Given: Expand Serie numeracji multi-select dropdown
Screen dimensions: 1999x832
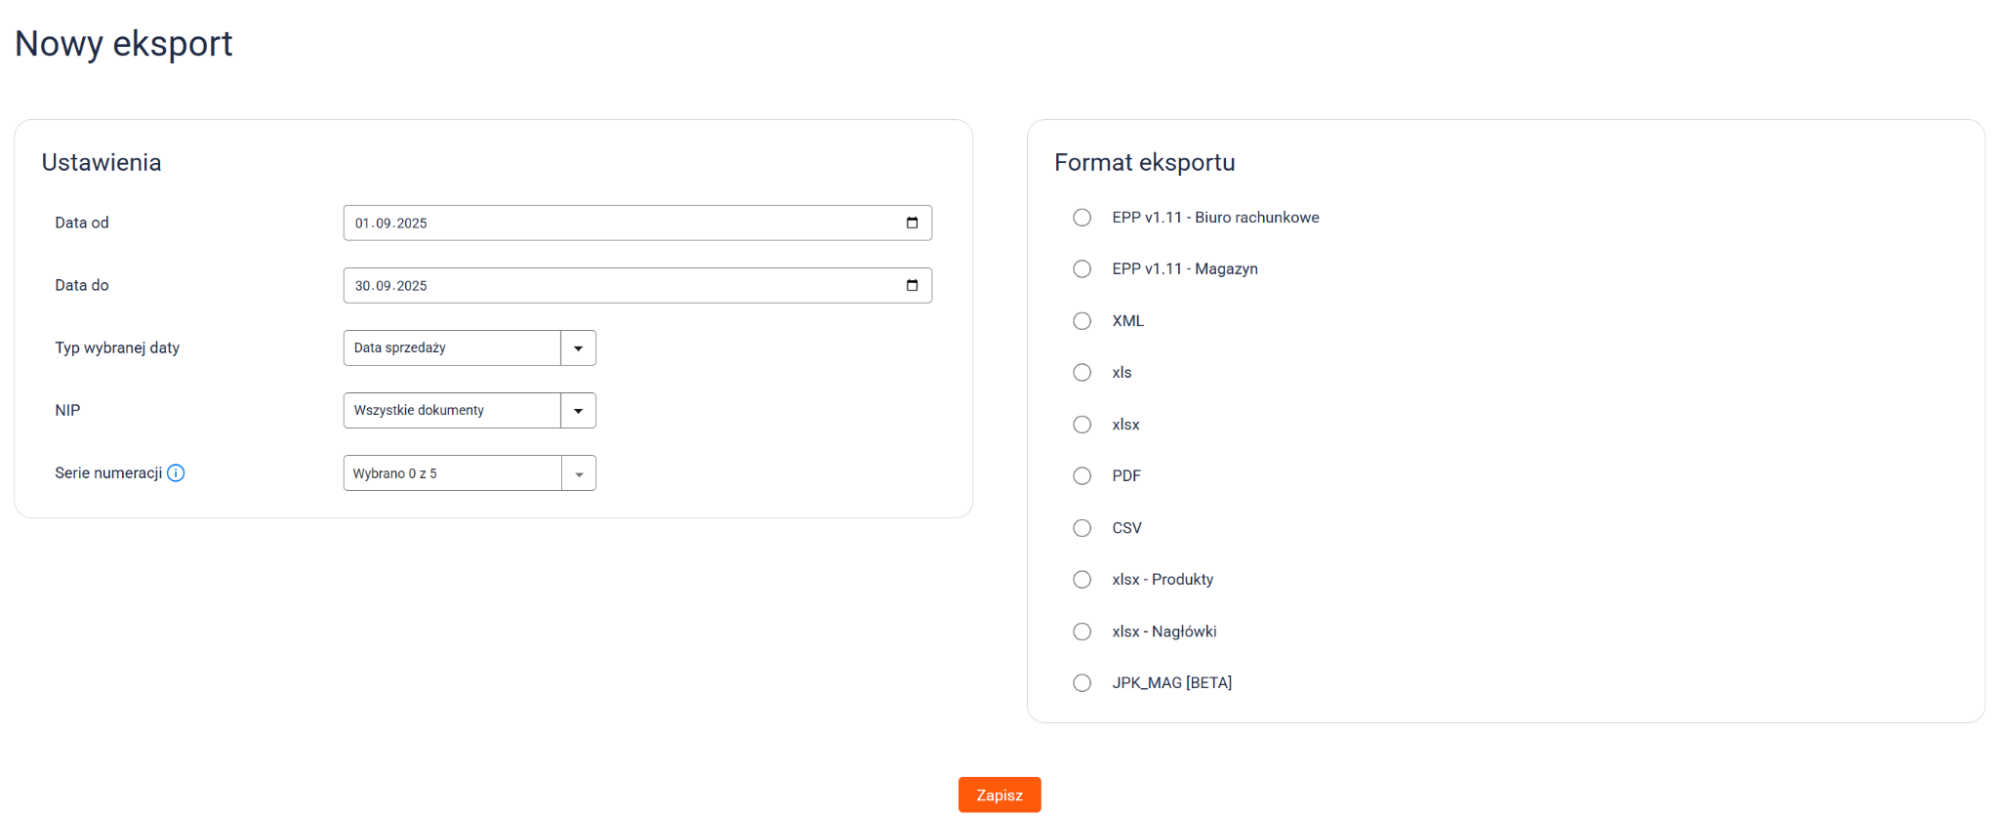Looking at the screenshot, I should tap(578, 474).
